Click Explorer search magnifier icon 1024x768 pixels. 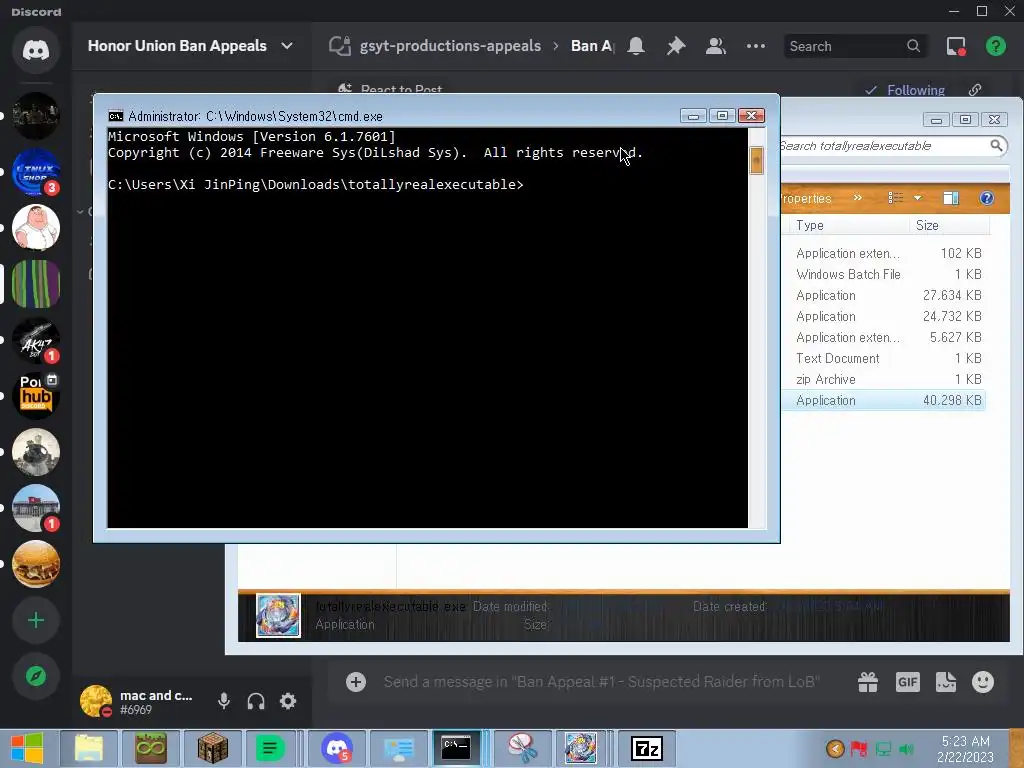[x=996, y=146]
